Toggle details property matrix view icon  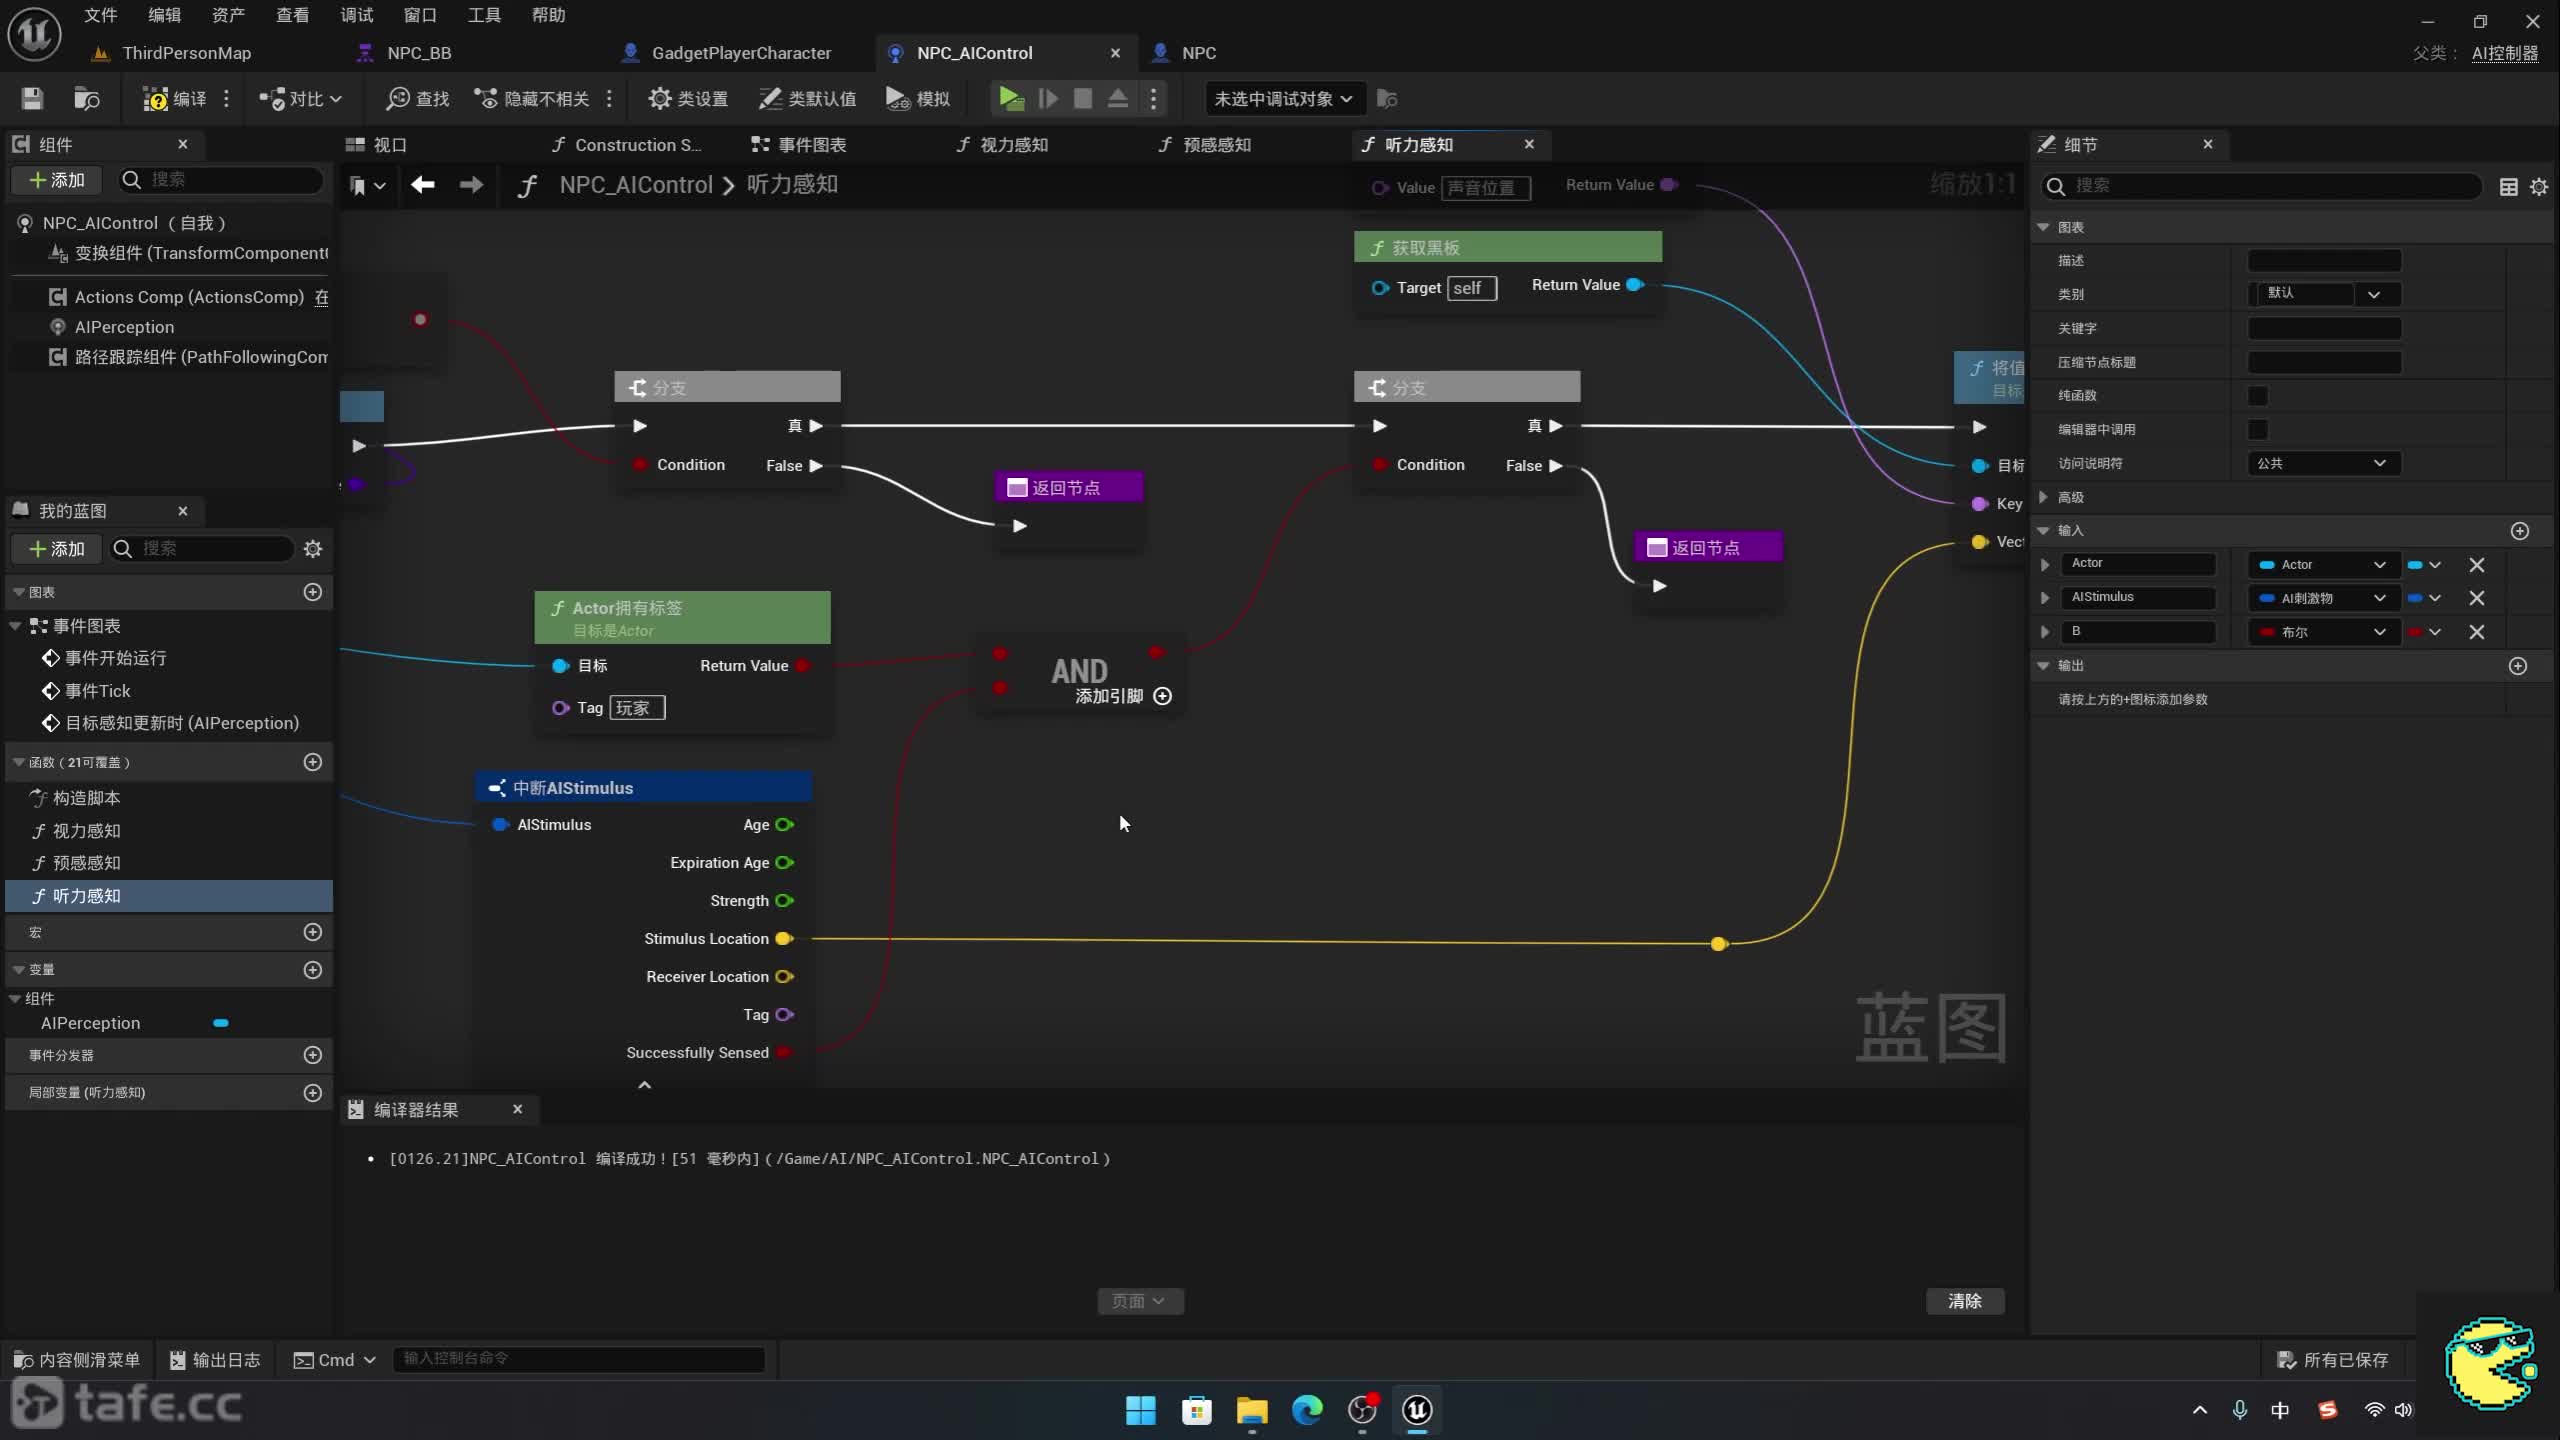pos(2508,187)
